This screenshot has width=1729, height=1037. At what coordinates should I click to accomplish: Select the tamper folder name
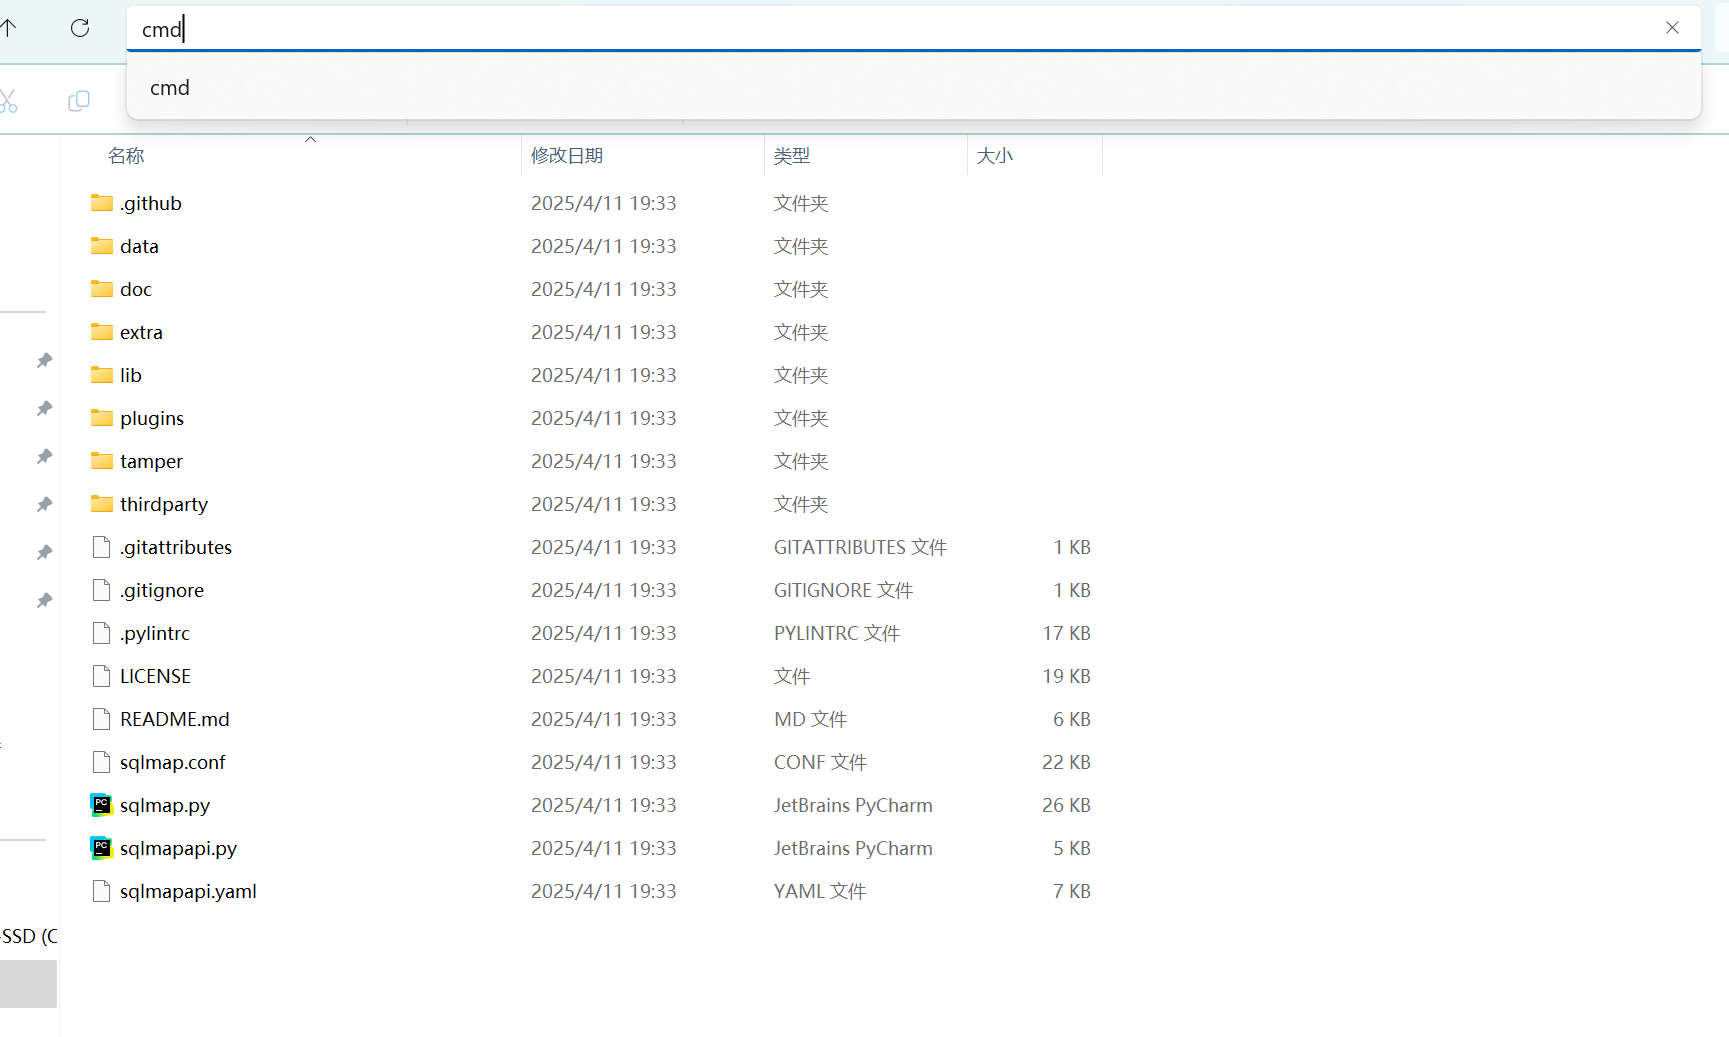point(151,461)
